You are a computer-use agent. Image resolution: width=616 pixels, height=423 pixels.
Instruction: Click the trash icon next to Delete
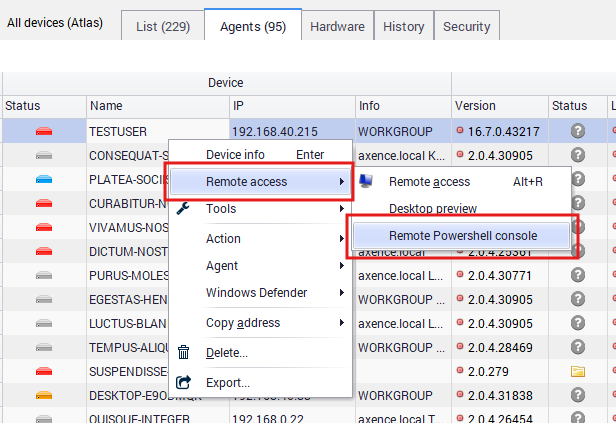tap(183, 352)
